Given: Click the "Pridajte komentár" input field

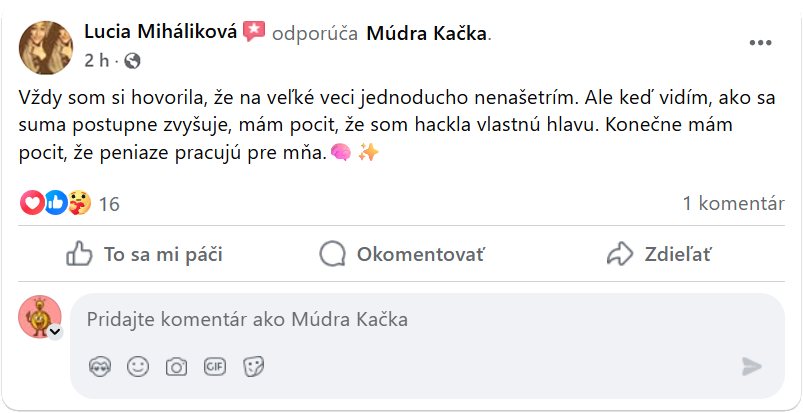Looking at the screenshot, I should click(x=400, y=320).
